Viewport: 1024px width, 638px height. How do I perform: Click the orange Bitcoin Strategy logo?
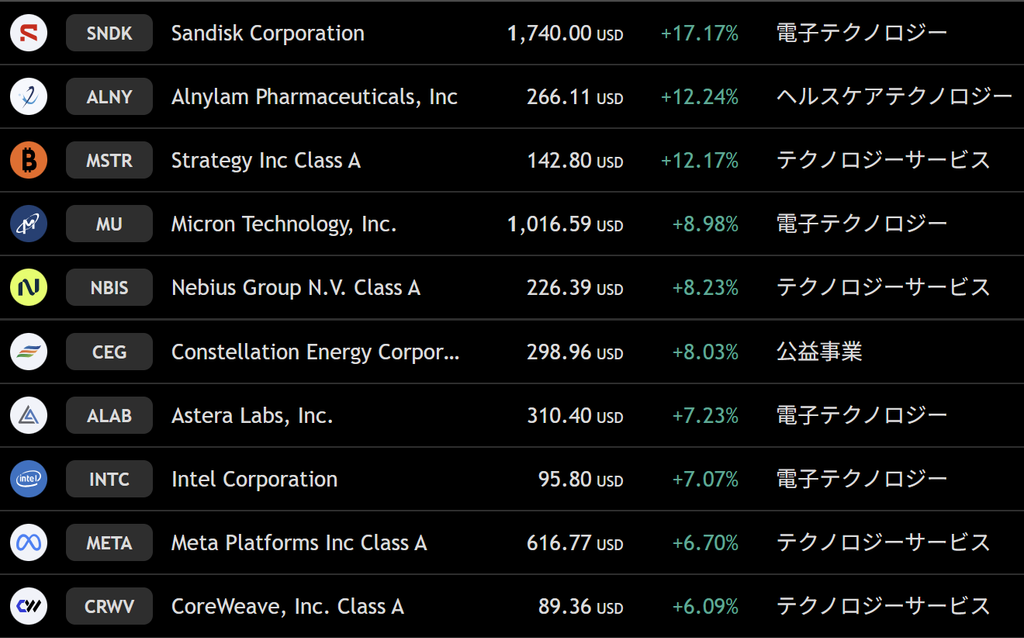(x=29, y=160)
